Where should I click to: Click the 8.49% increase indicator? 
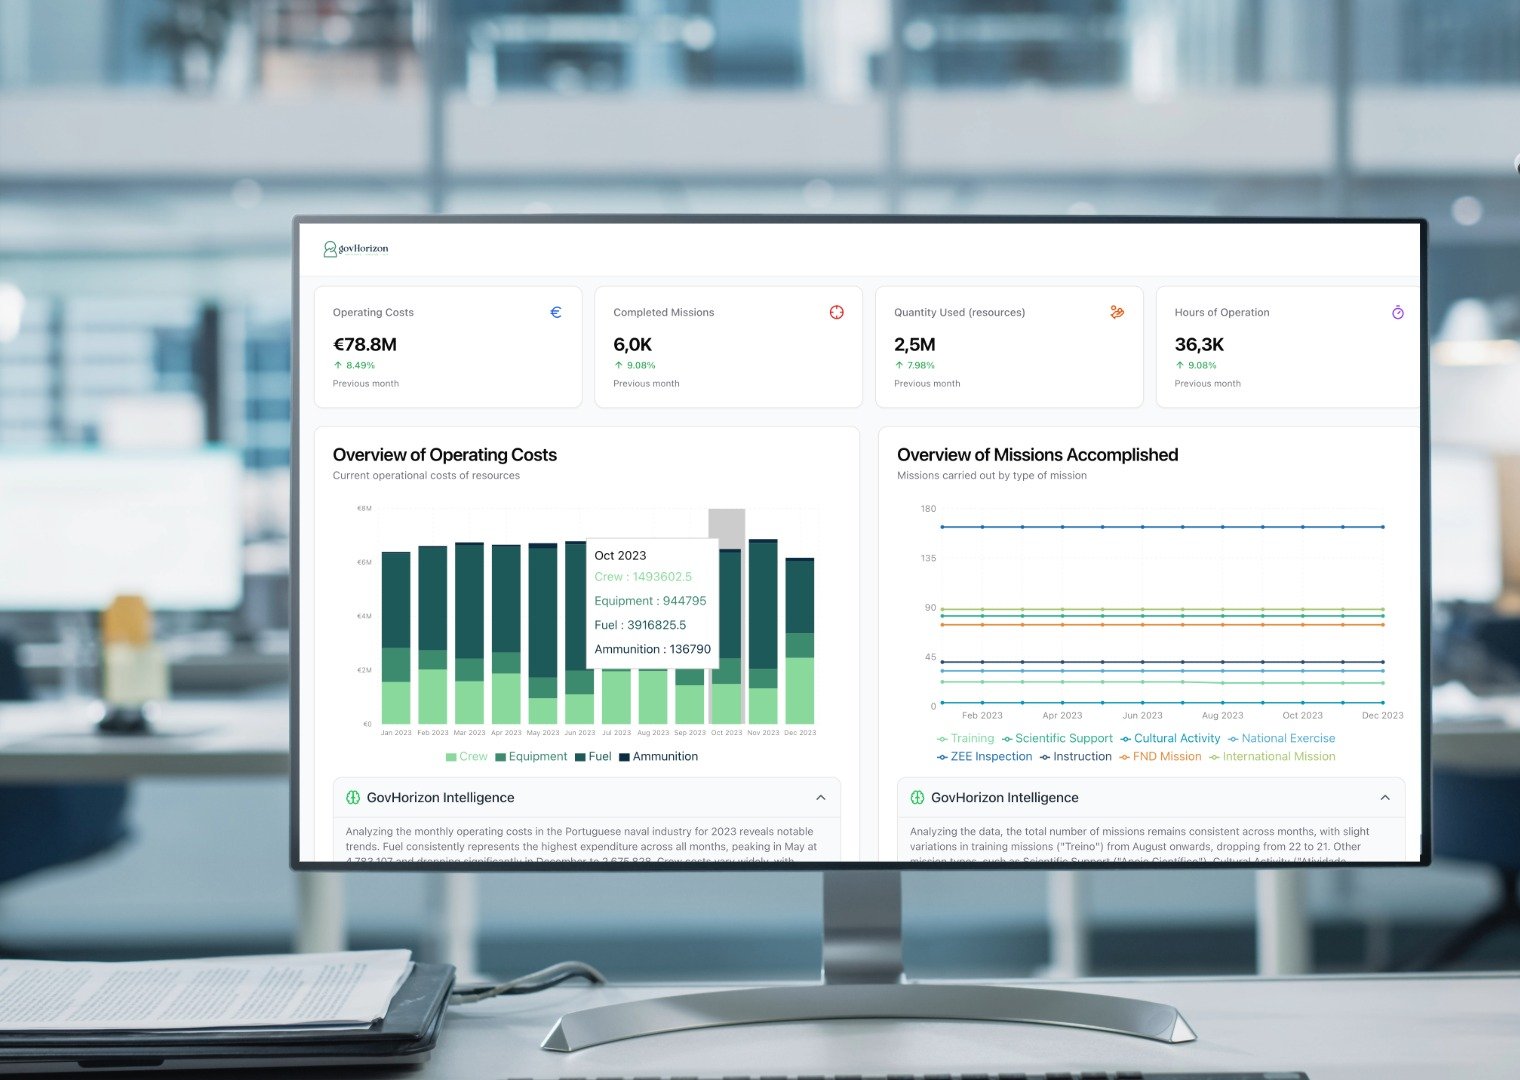(354, 365)
